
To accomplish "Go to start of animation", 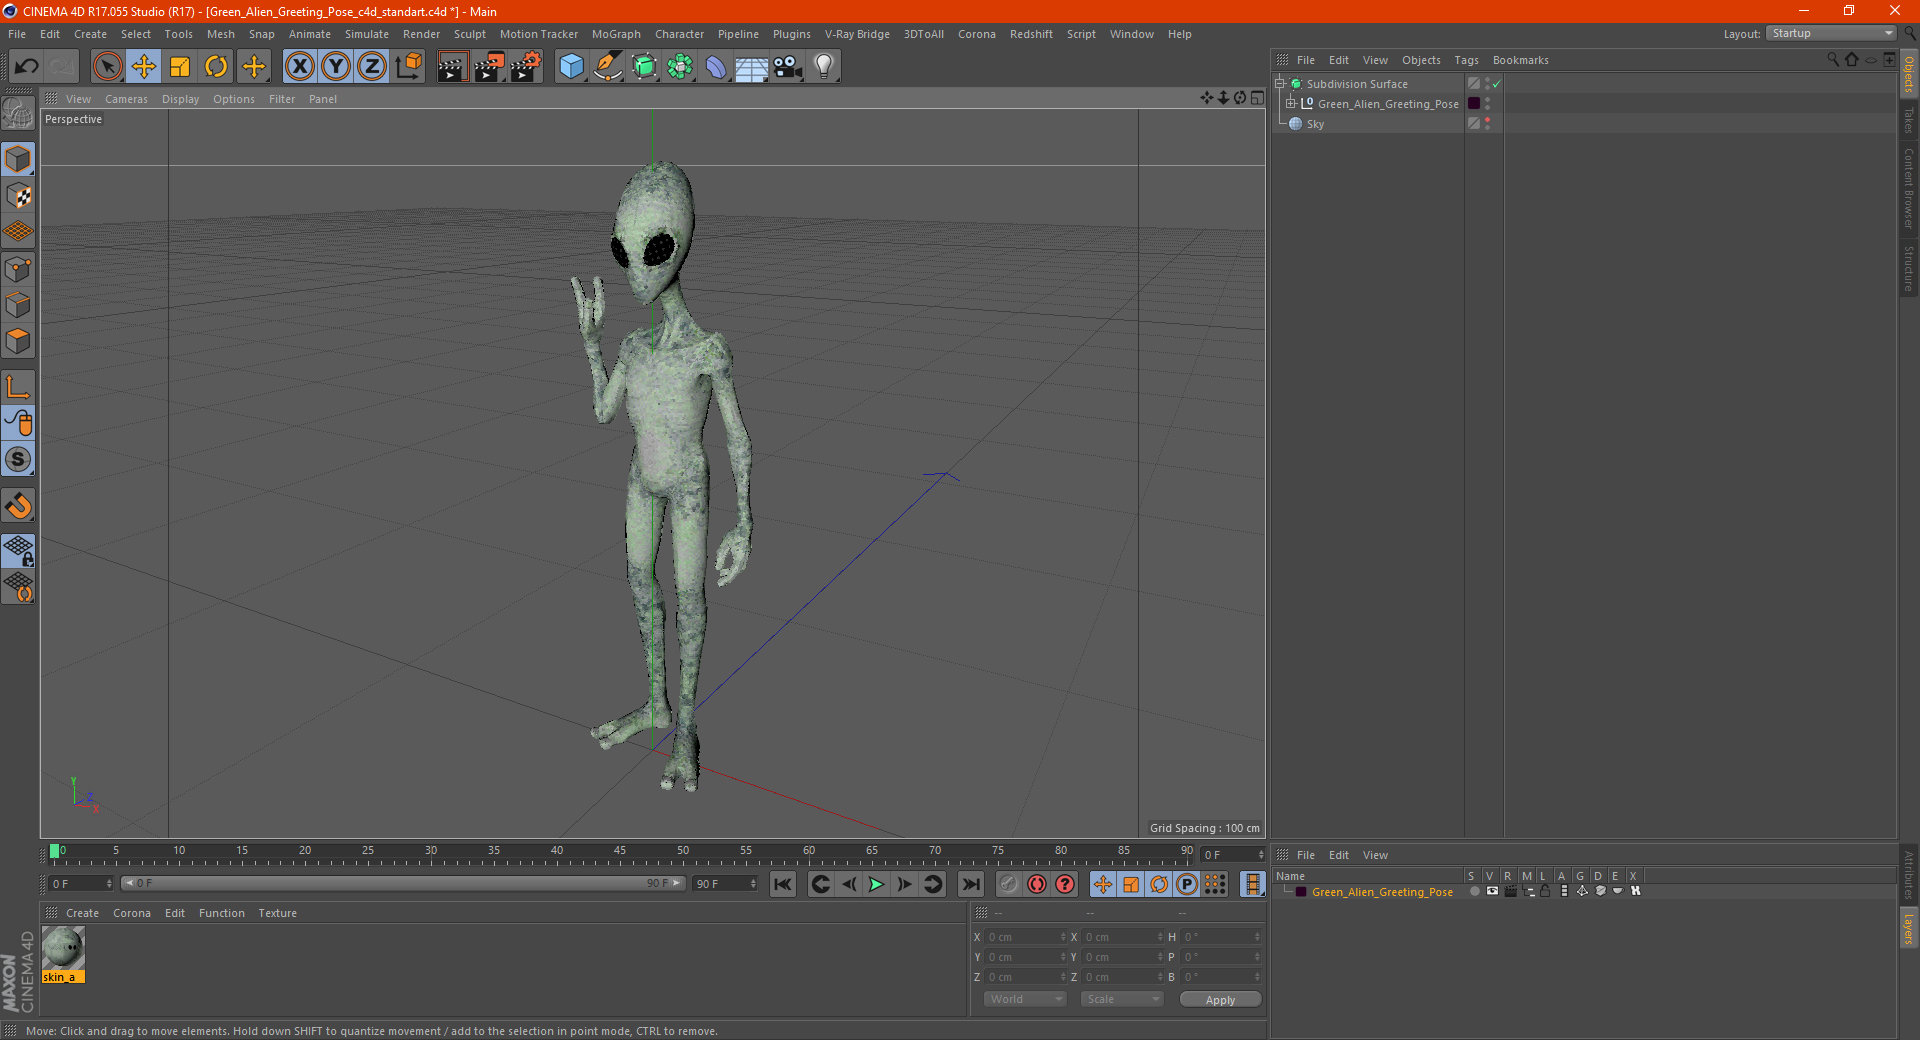I will point(783,884).
